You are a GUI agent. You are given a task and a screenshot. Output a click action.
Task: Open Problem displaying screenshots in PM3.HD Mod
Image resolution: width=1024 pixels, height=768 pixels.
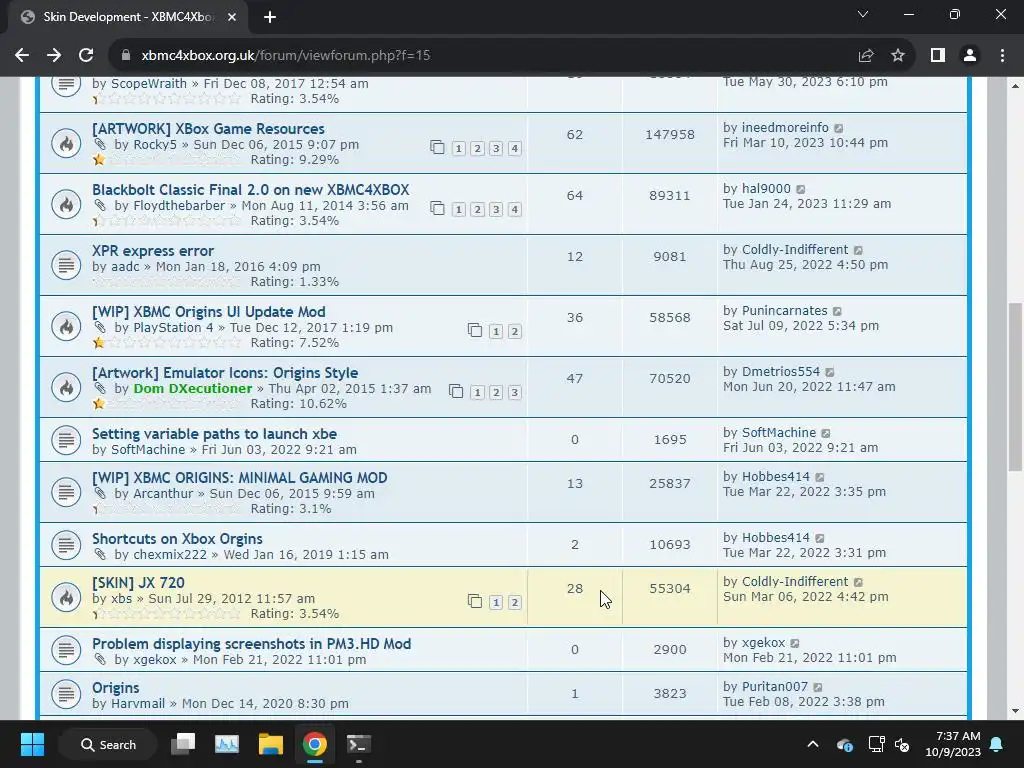[251, 644]
